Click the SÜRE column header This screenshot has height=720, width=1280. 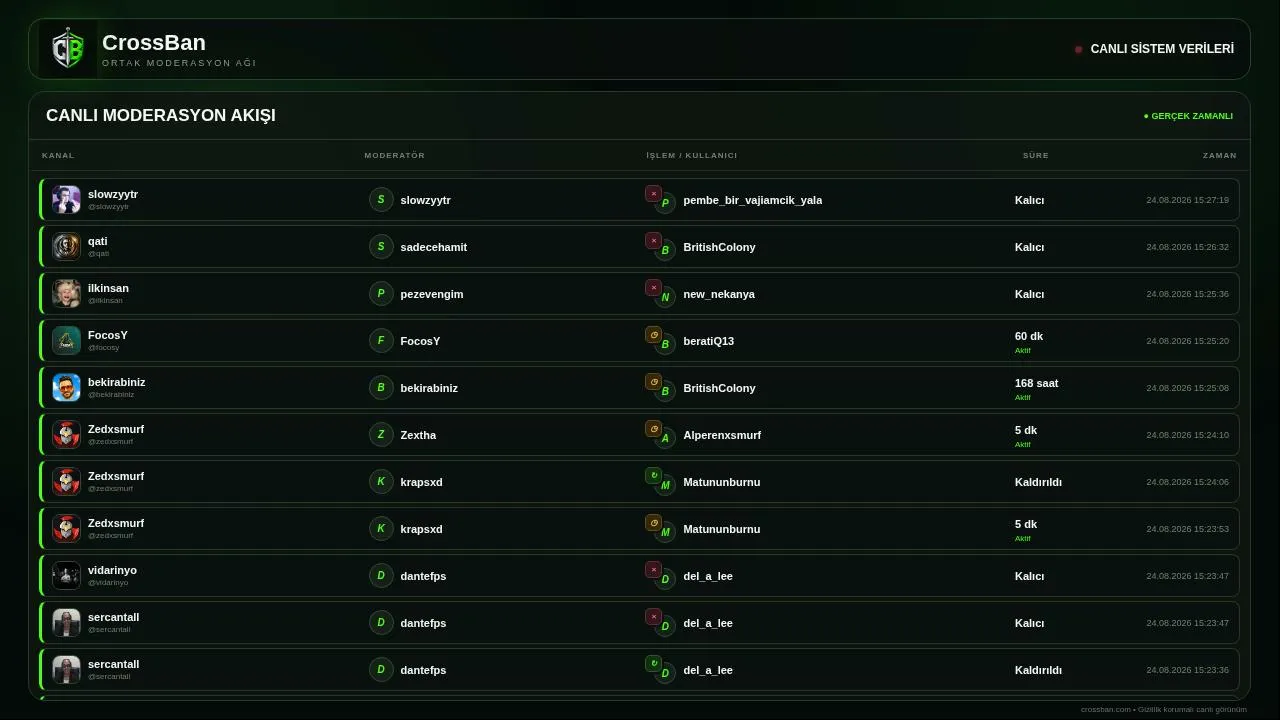(1036, 155)
